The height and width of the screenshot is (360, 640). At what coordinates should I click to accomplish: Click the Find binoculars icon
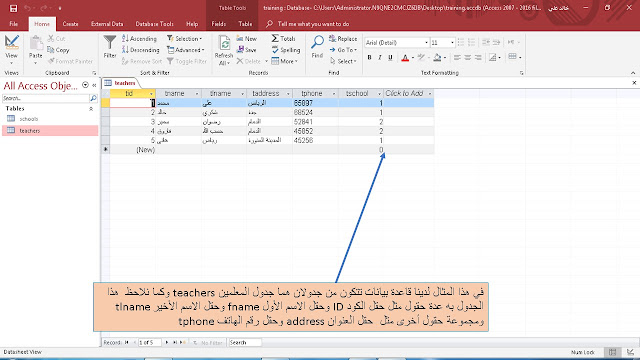[x=317, y=42]
